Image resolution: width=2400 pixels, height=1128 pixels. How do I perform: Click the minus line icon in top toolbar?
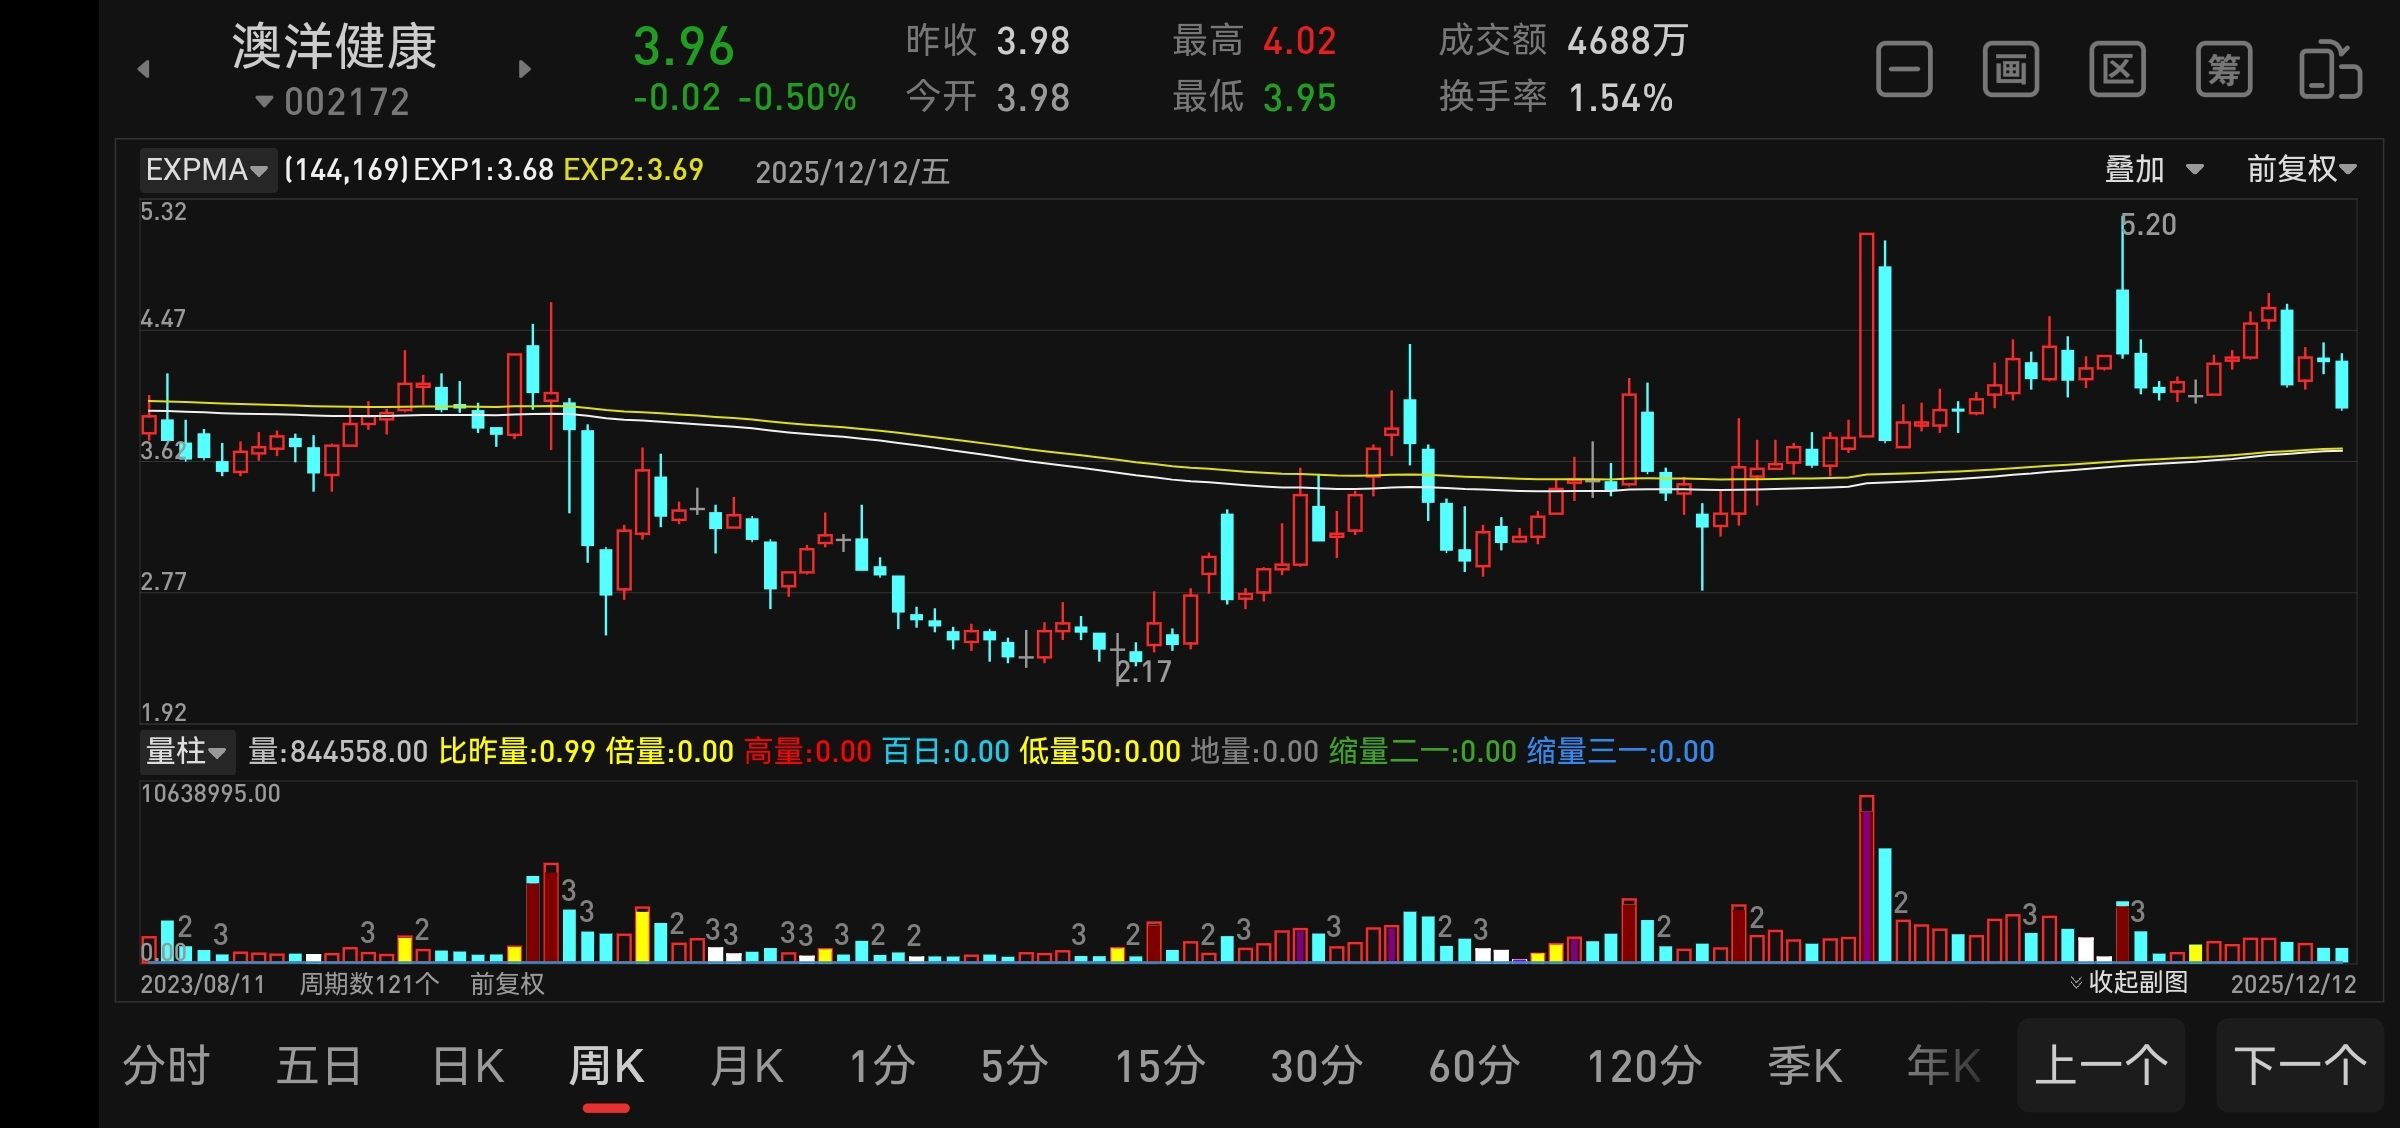[1904, 70]
